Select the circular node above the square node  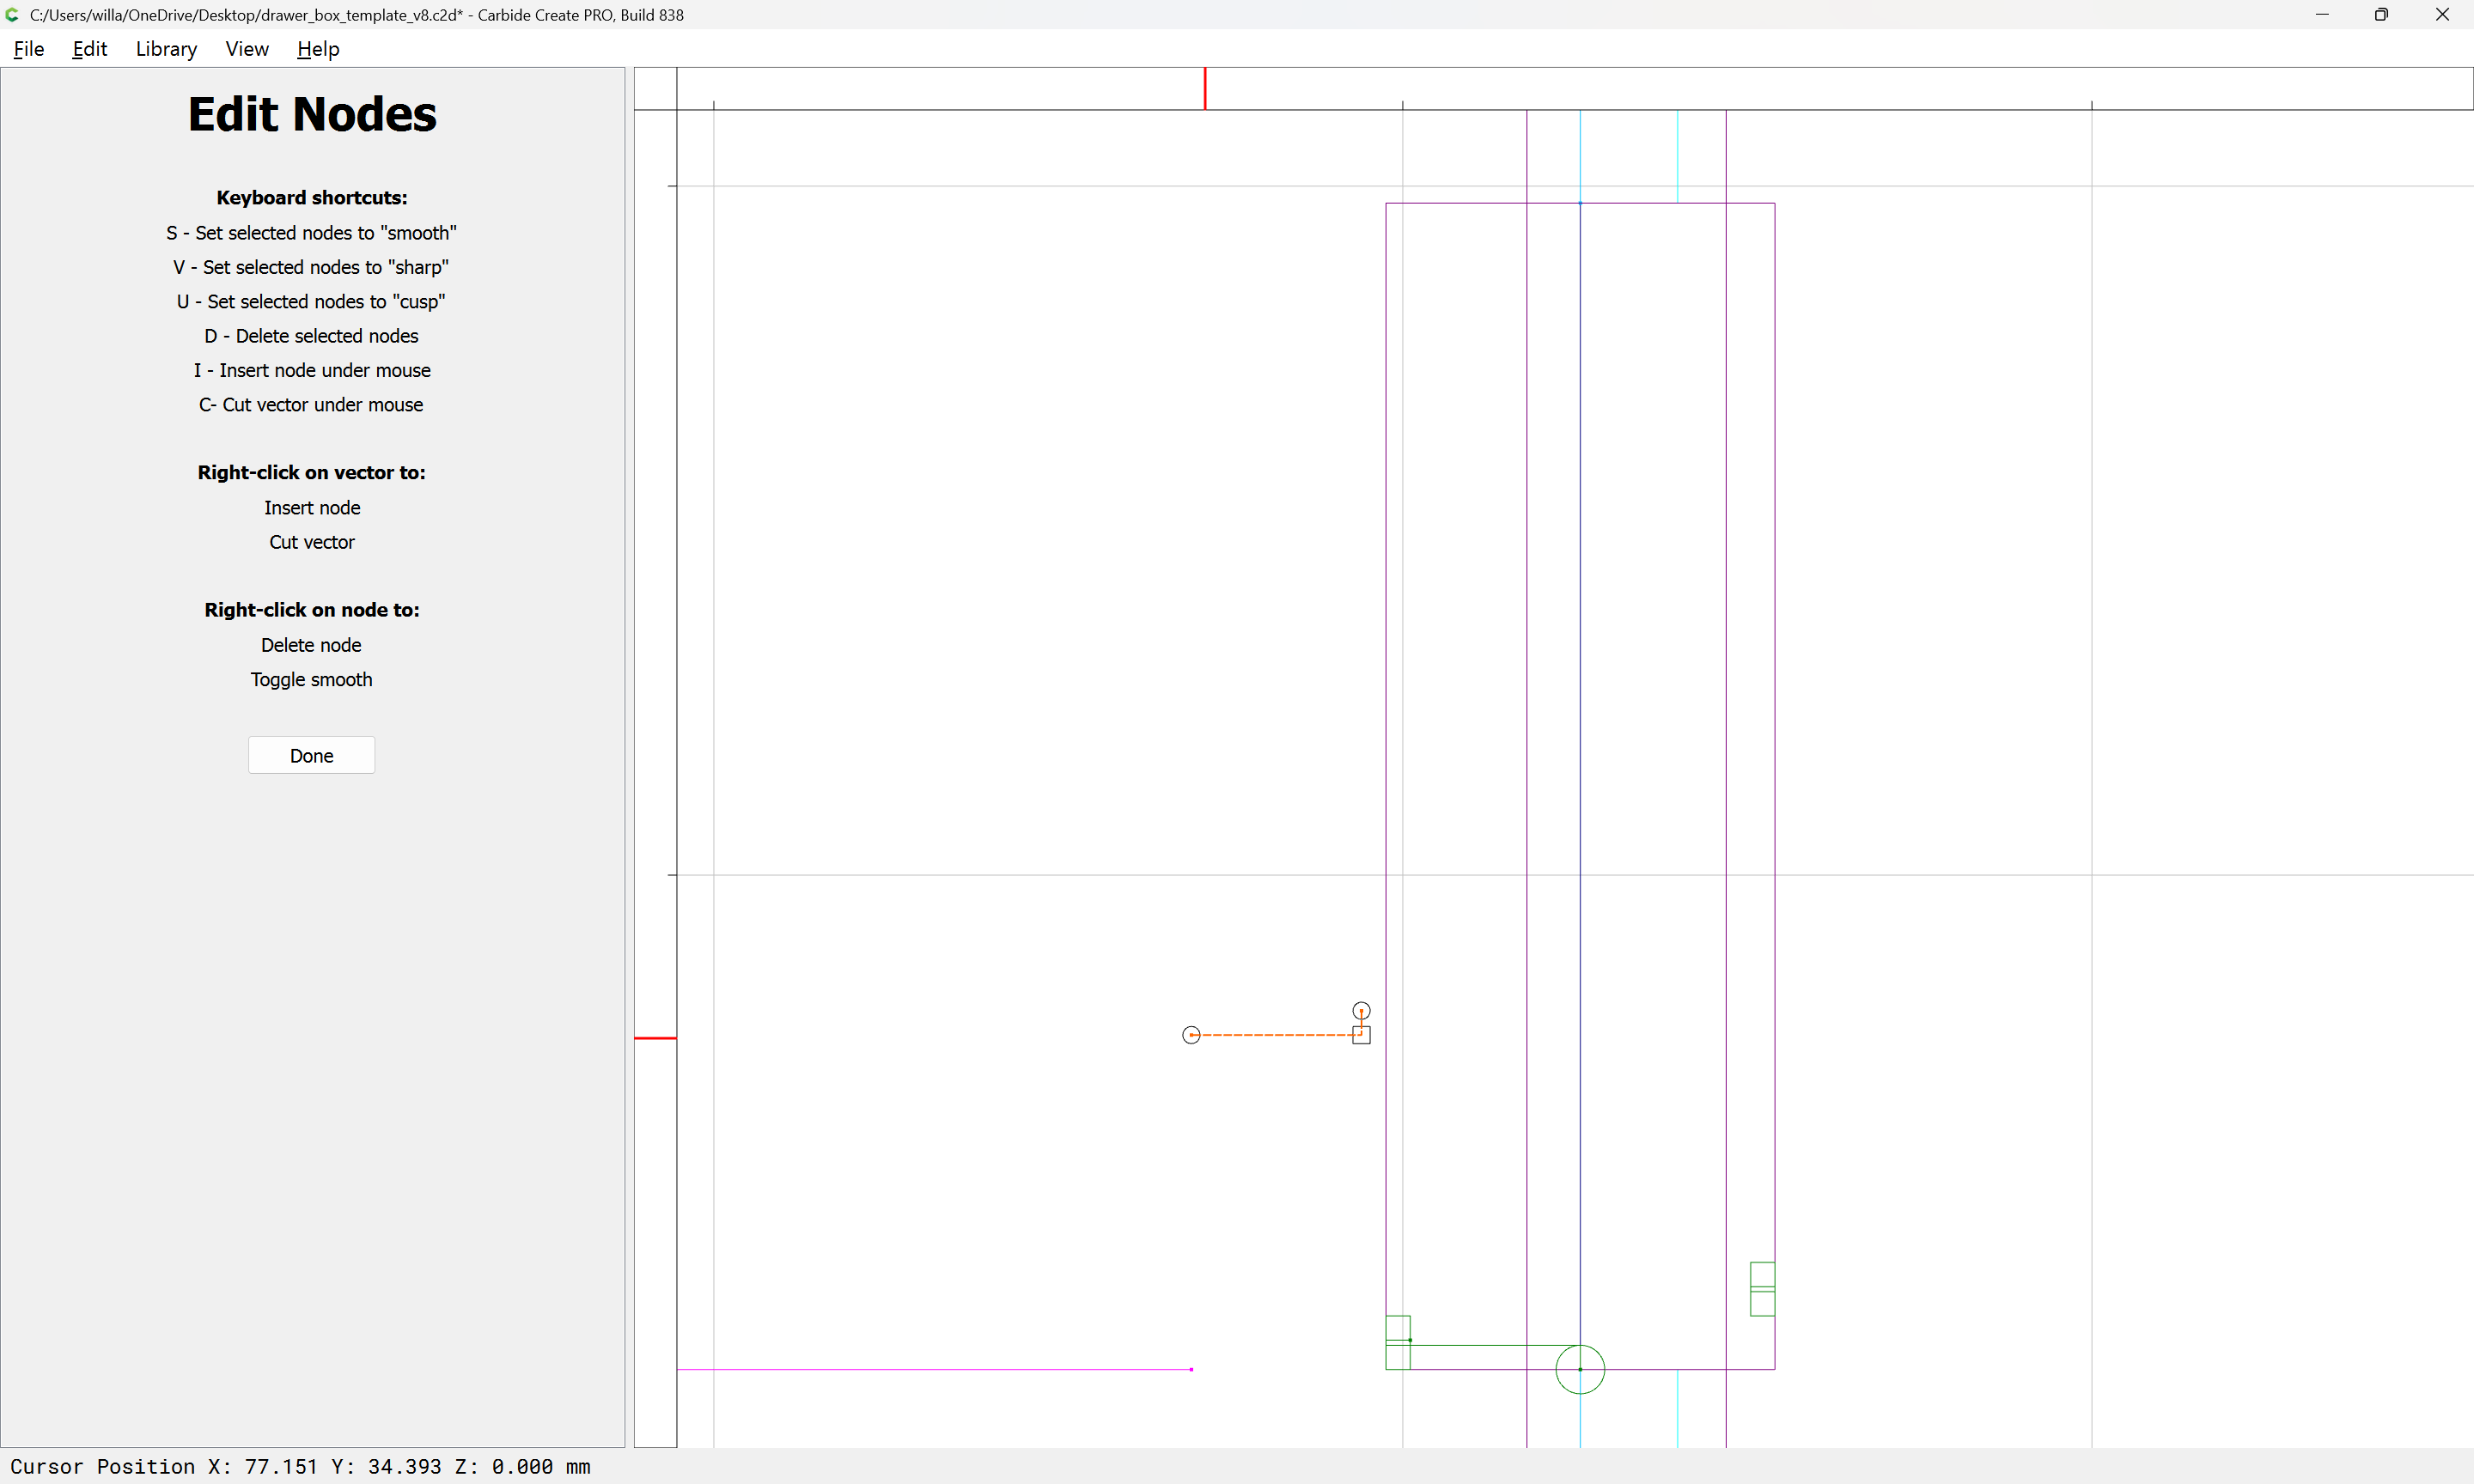pos(1361,1011)
